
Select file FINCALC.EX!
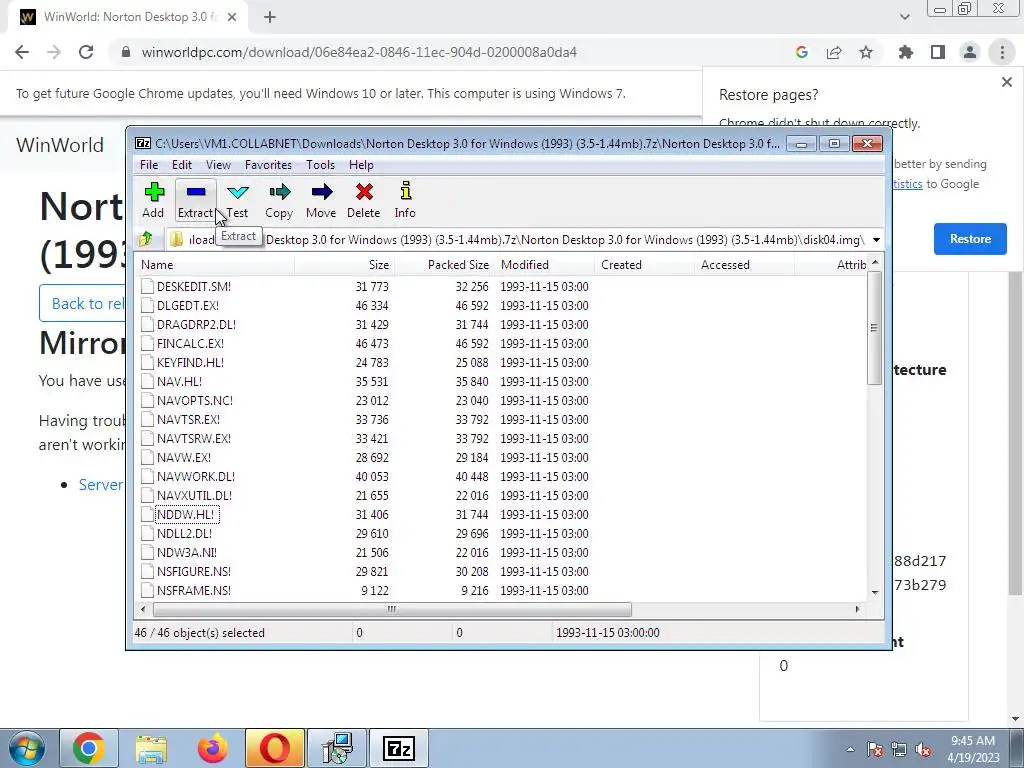click(190, 344)
